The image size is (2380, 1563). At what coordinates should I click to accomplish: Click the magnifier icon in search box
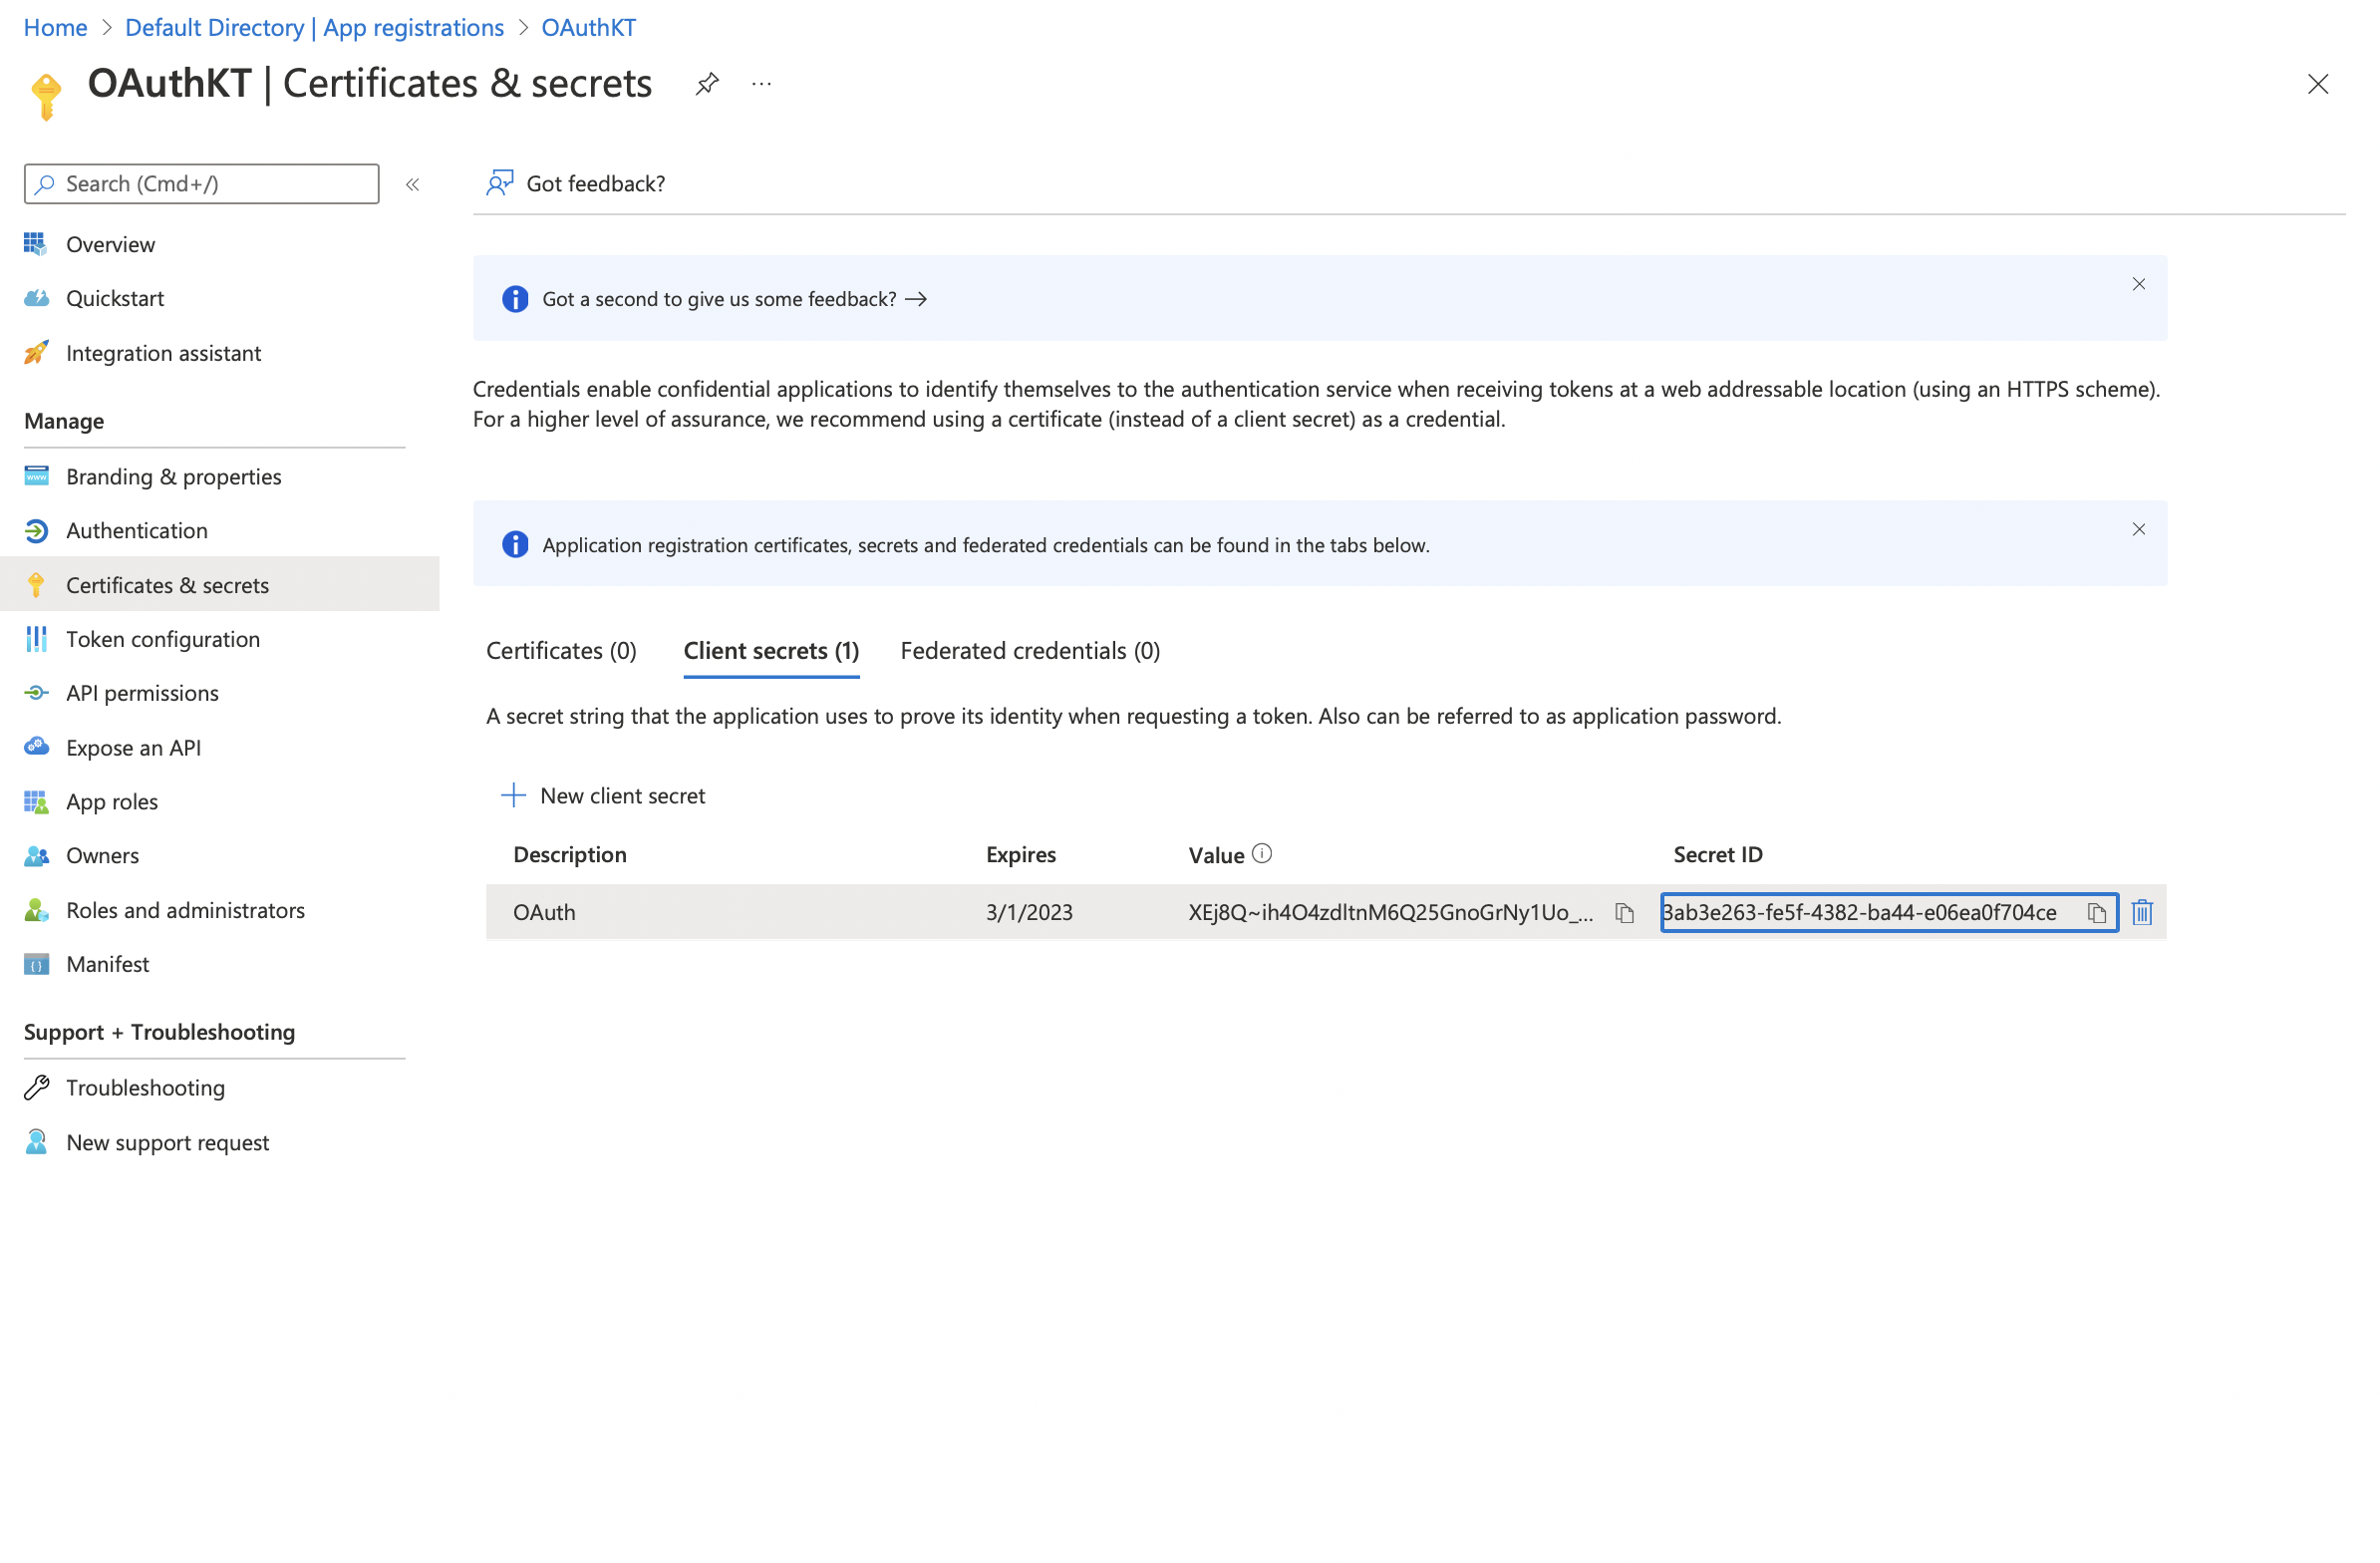(x=44, y=184)
